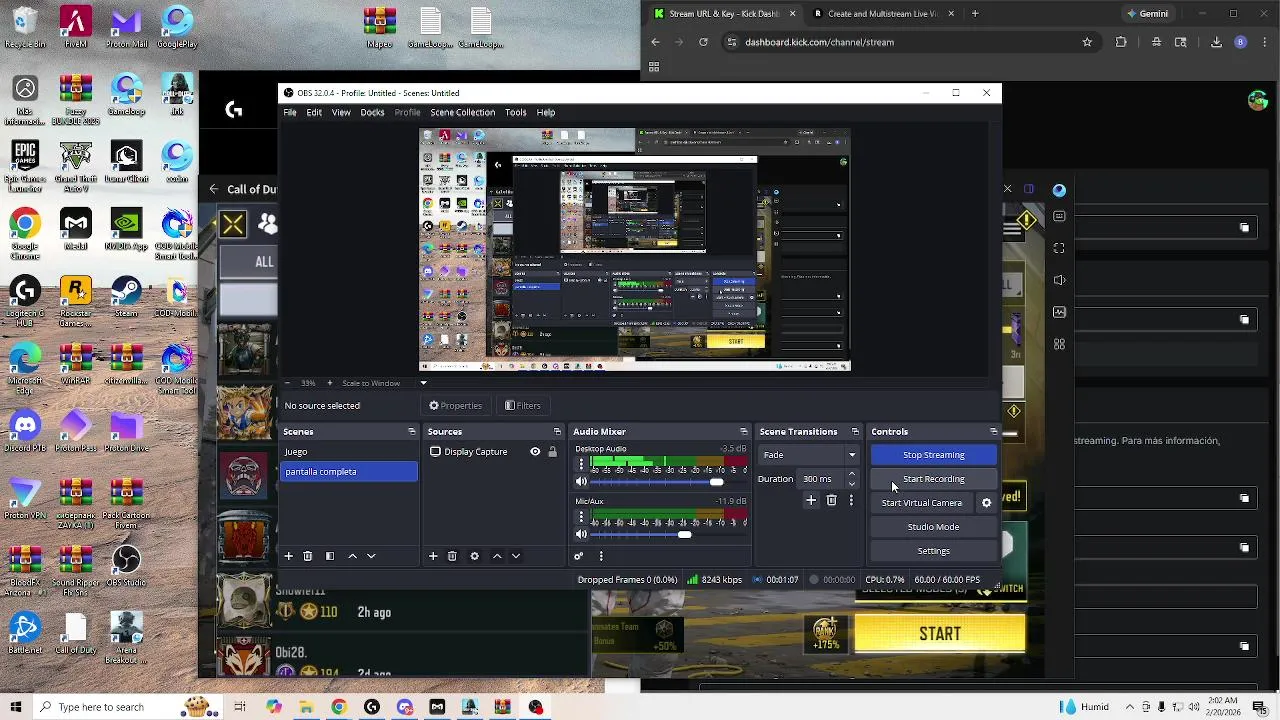This screenshot has height=720, width=1280.
Task: Open advanced audio properties gear in Audio Mixer
Action: point(578,556)
